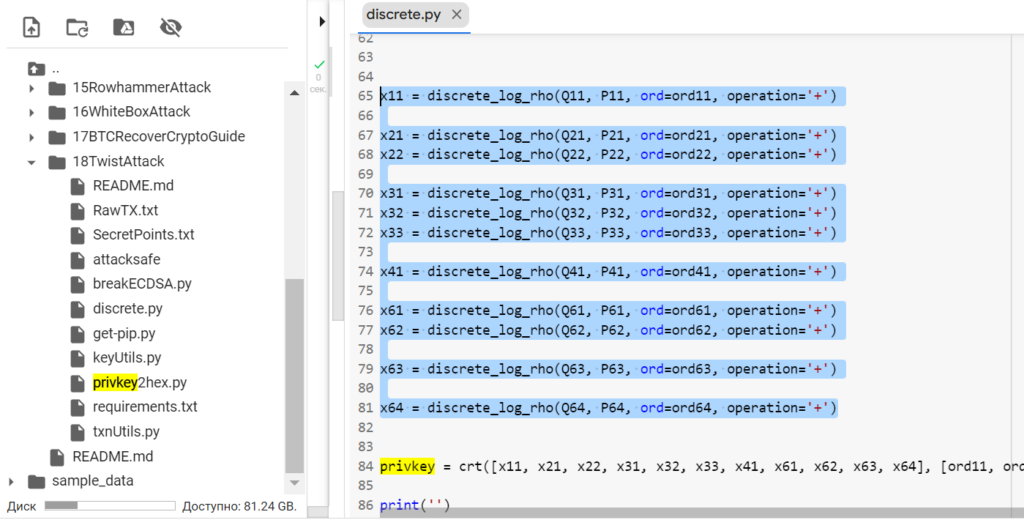Switch to the discrete.py tab
The width and height of the screenshot is (1024, 520).
(403, 15)
